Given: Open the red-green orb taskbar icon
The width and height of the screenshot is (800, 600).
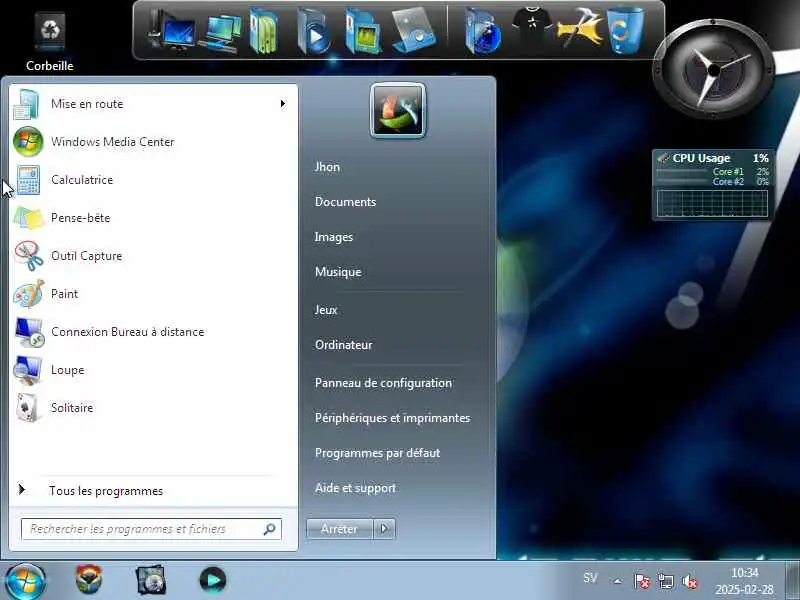Looking at the screenshot, I should pyautogui.click(x=89, y=580).
